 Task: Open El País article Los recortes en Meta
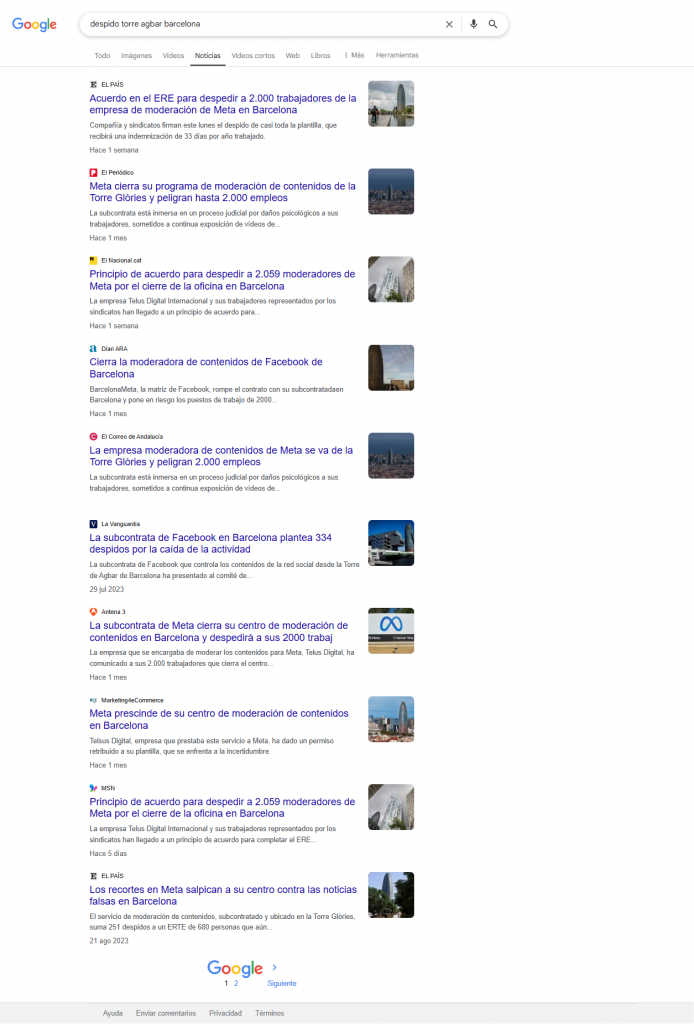[223, 895]
